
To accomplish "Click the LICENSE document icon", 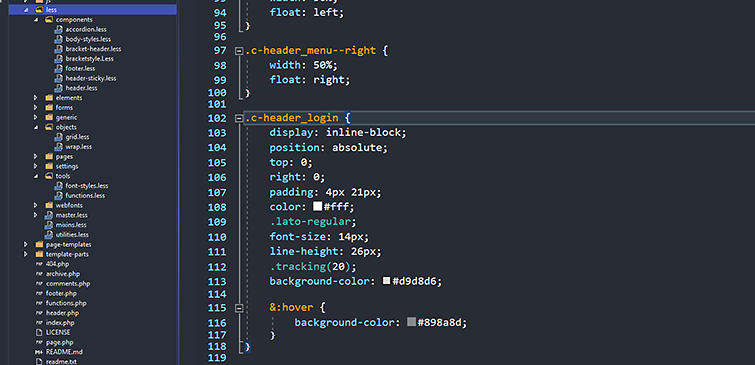I will point(39,332).
